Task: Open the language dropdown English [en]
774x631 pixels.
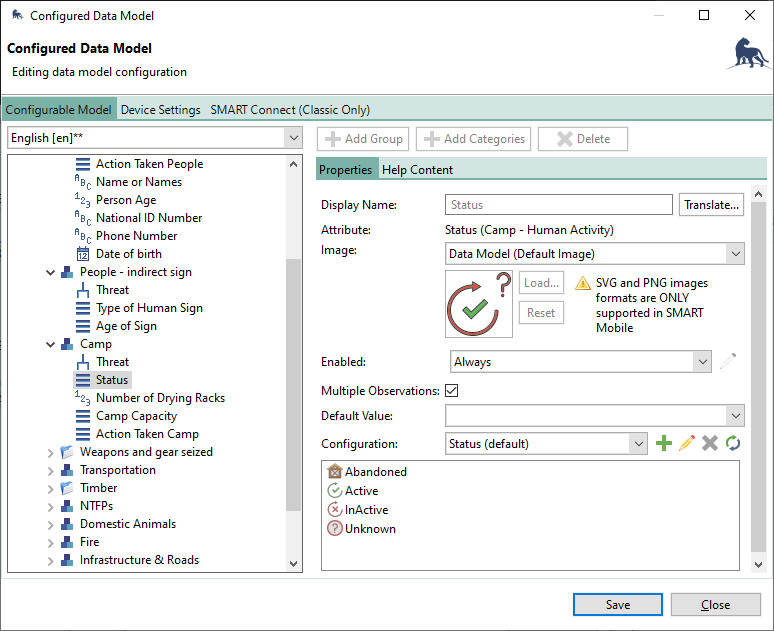Action: tap(154, 138)
